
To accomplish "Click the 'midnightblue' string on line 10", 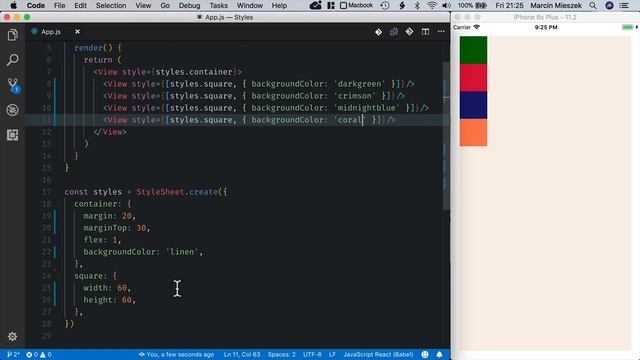I will 367,108.
